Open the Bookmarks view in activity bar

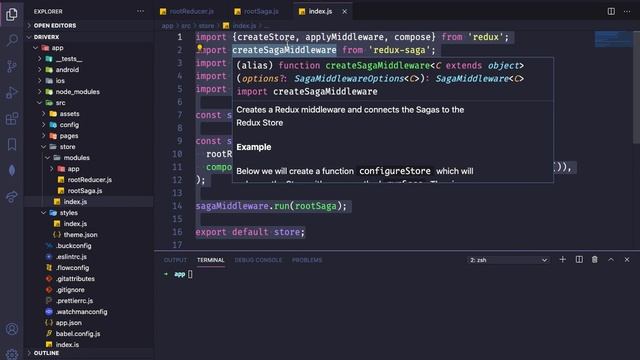click(x=12, y=144)
